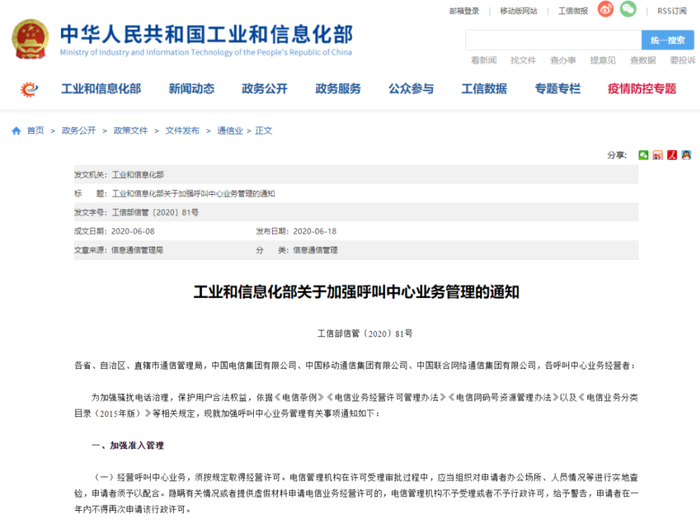Click title row text in info table
The width and height of the screenshot is (700, 520).
193,194
